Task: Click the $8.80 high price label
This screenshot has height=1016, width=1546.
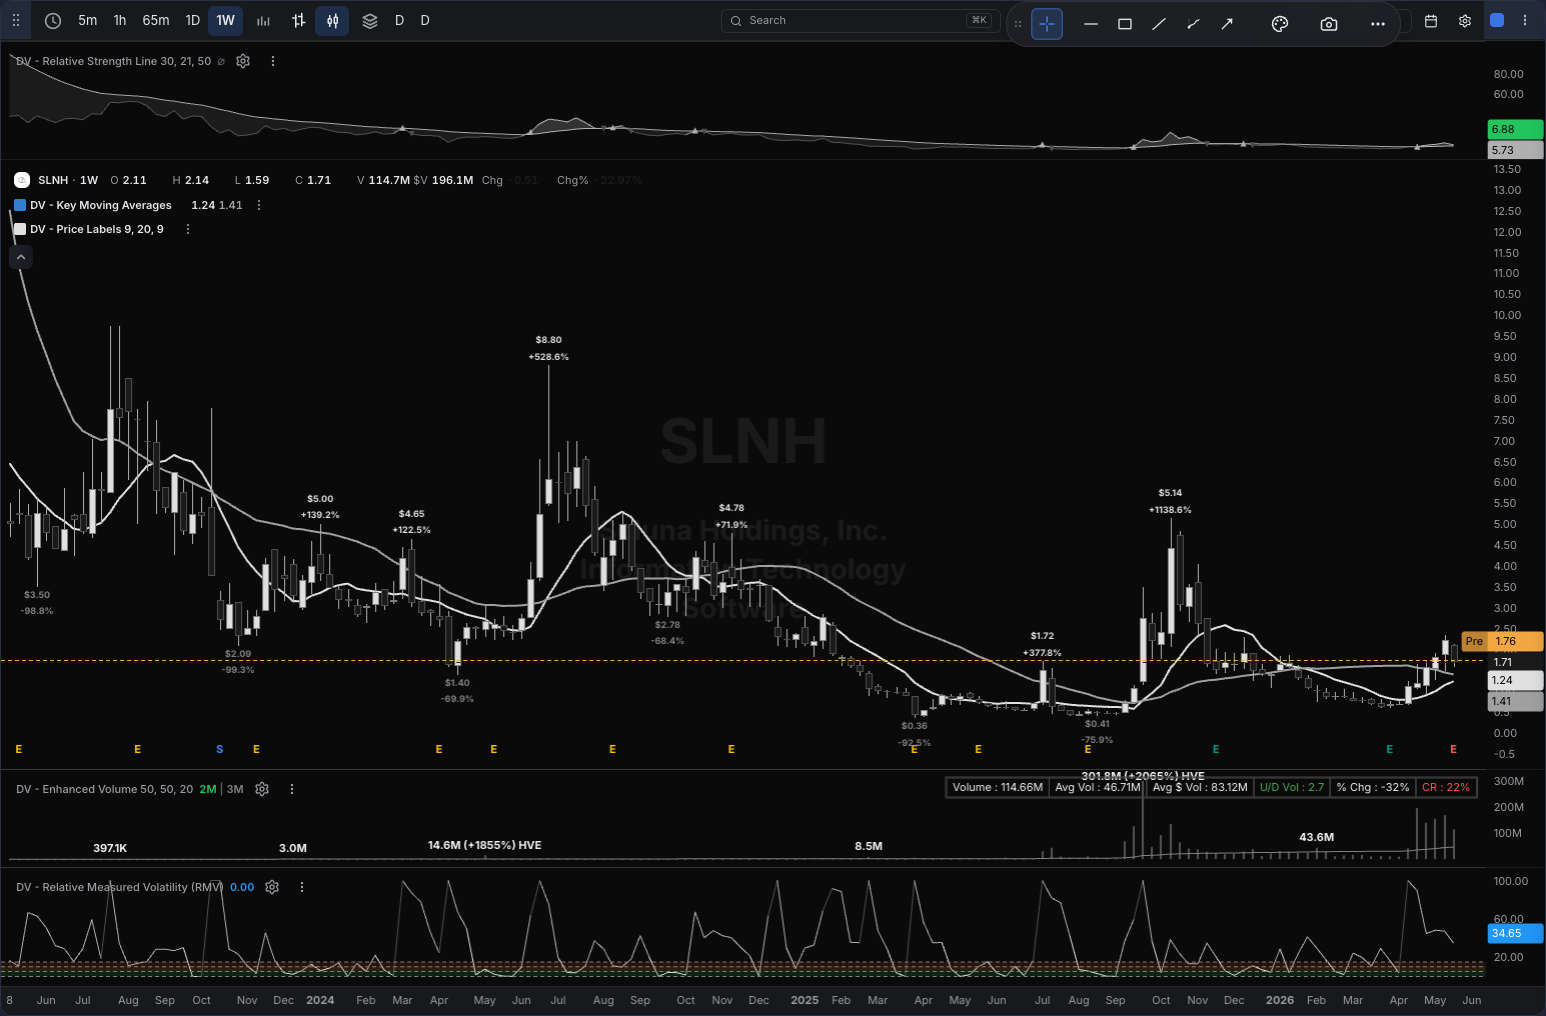Action: [548, 340]
